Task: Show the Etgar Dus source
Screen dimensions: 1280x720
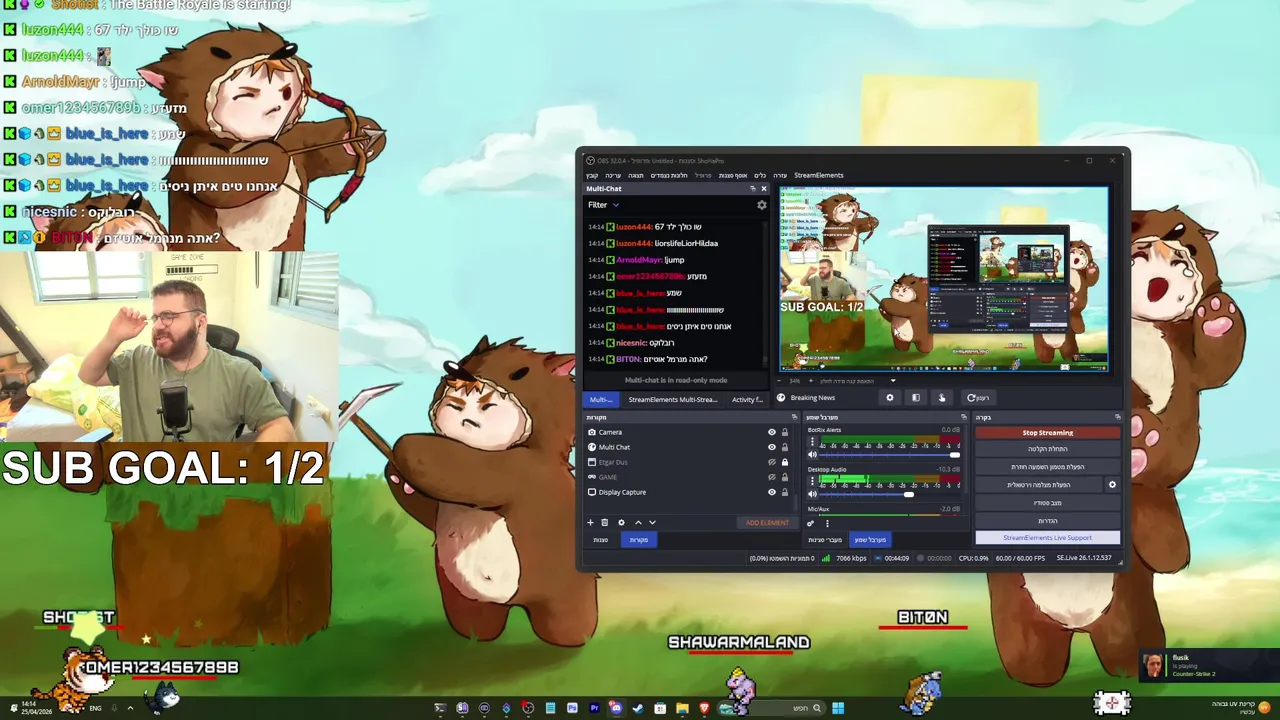Action: pos(771,462)
